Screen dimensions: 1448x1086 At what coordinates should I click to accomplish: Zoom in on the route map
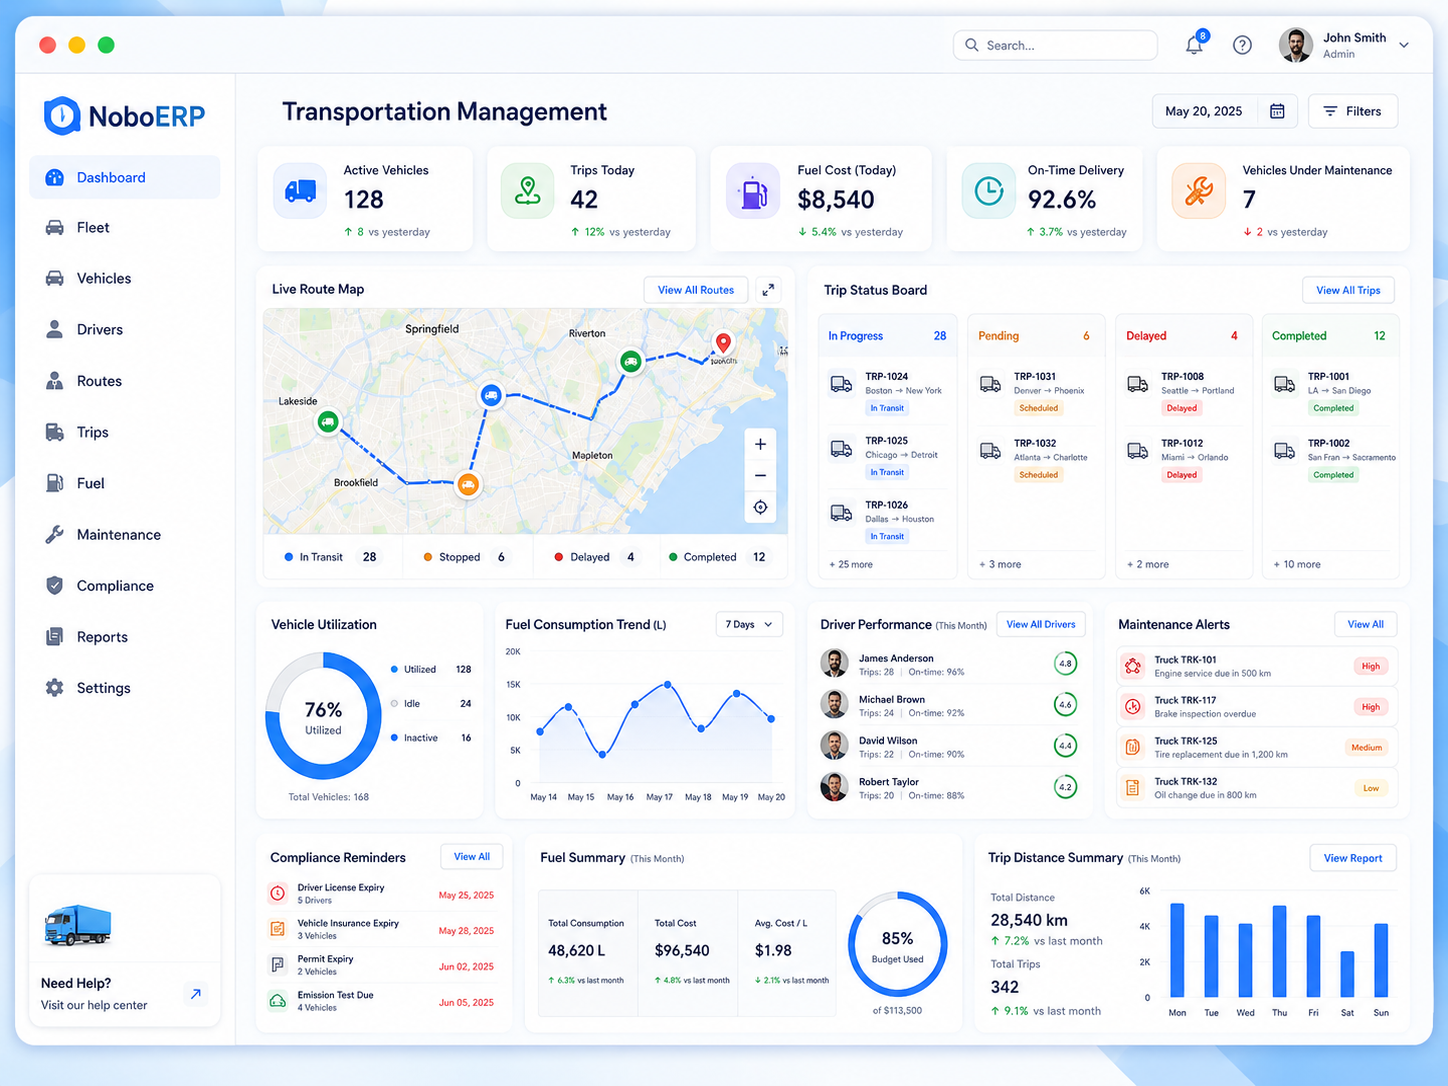click(x=760, y=444)
